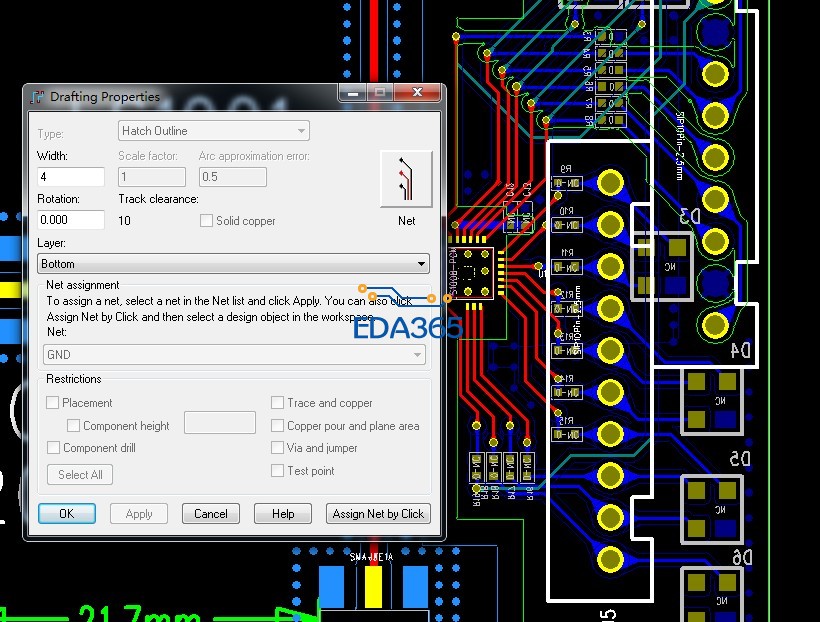Image resolution: width=820 pixels, height=622 pixels.
Task: Click the D6 component label on PCB
Action: coord(742,557)
